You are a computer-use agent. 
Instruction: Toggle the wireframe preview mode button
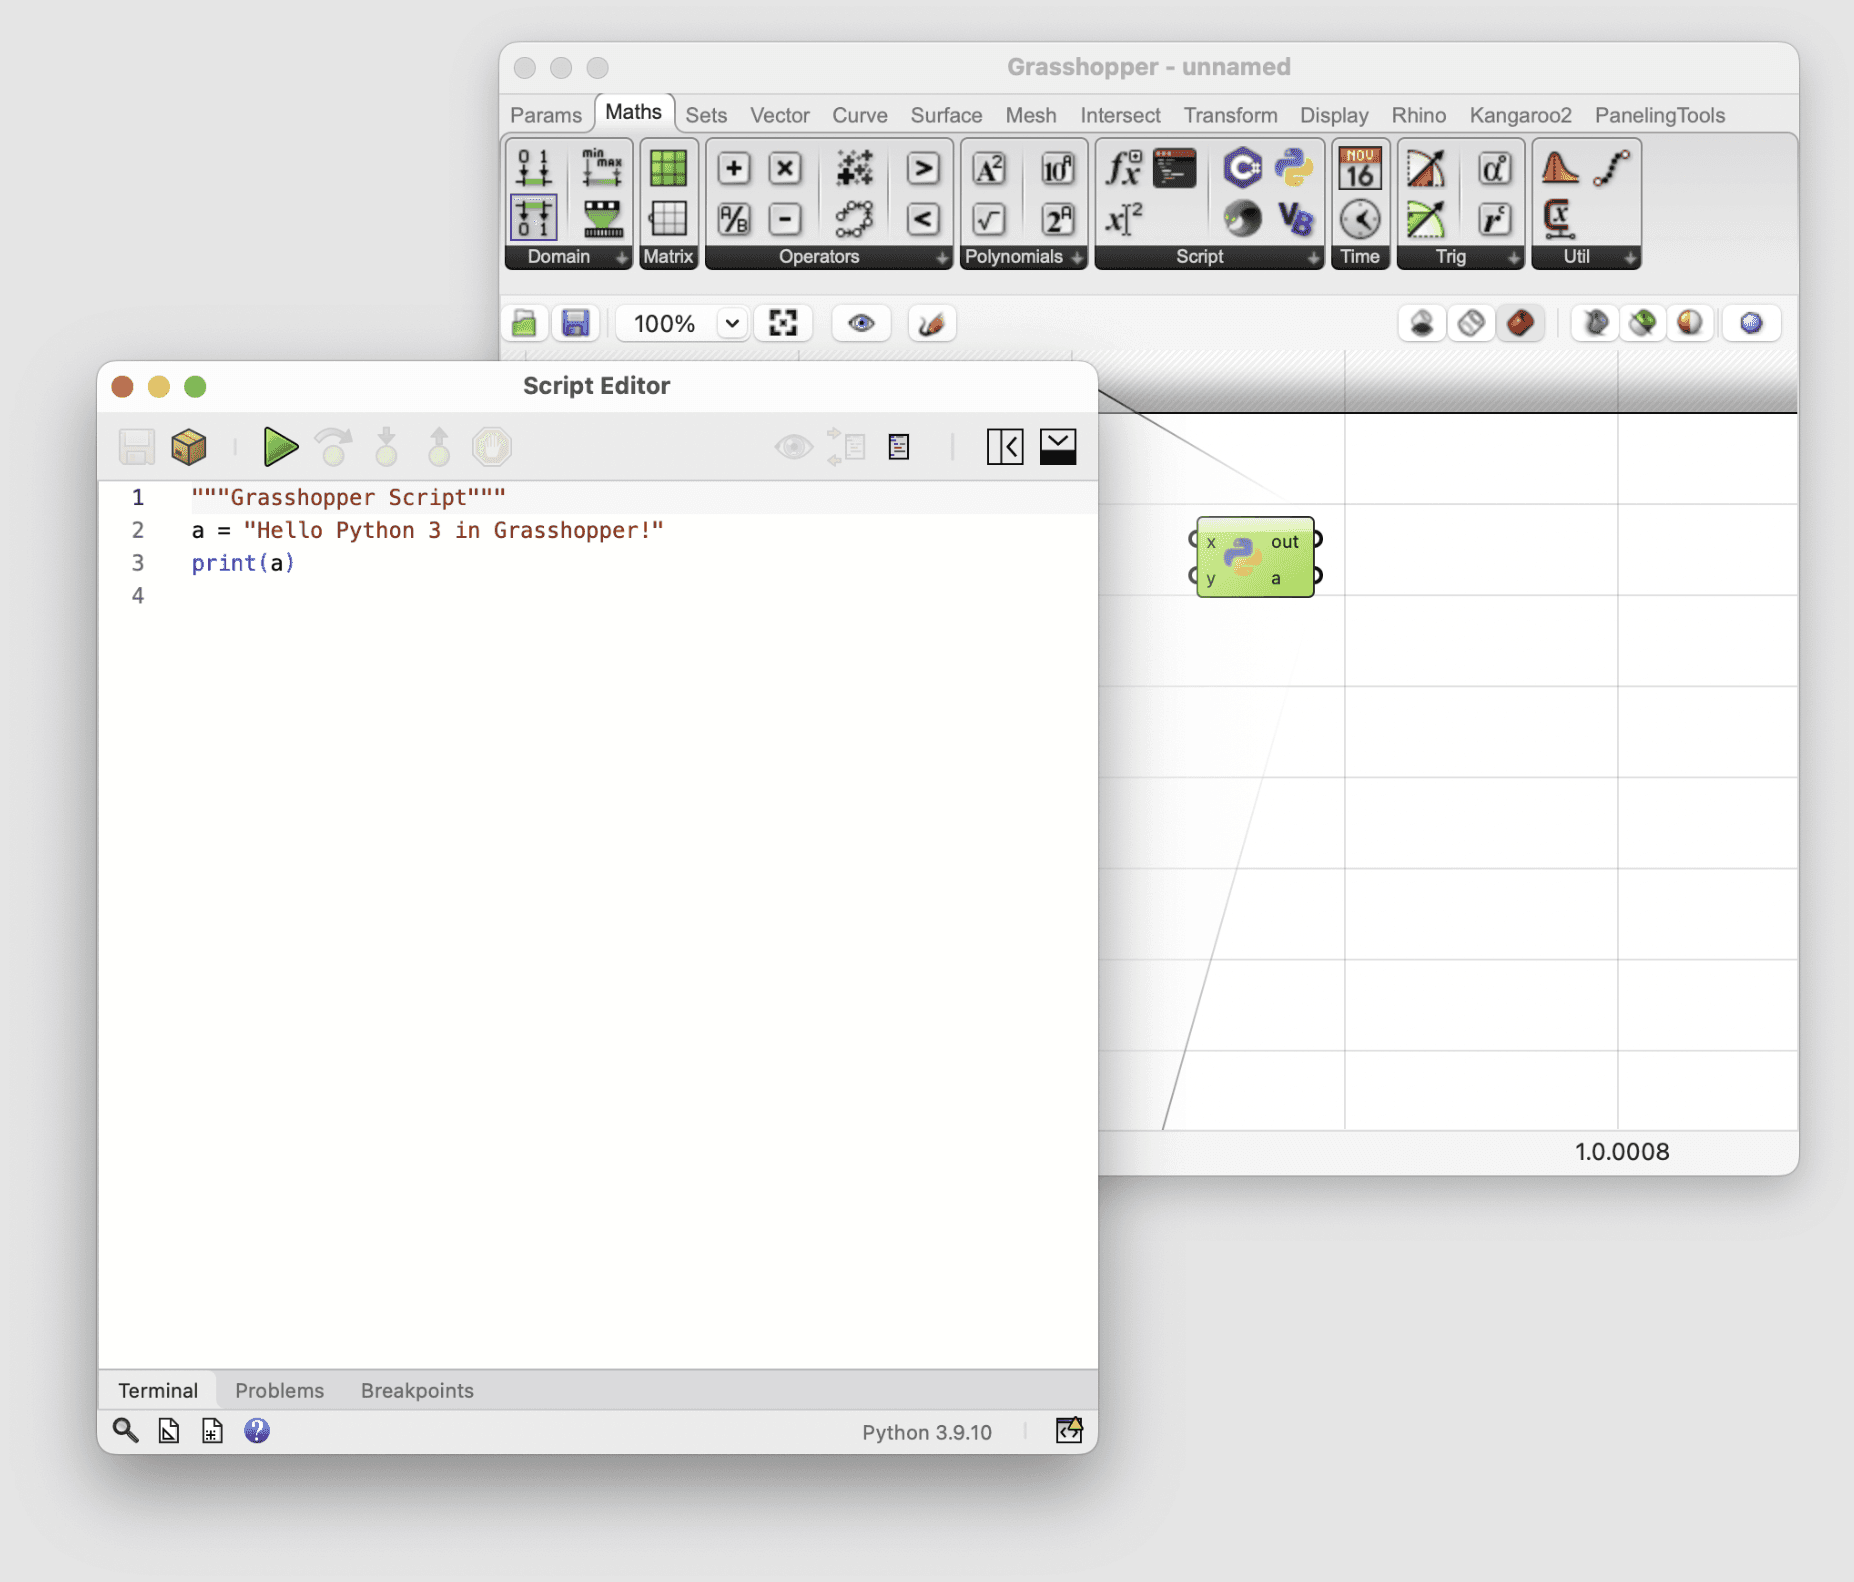pyautogui.click(x=1471, y=323)
